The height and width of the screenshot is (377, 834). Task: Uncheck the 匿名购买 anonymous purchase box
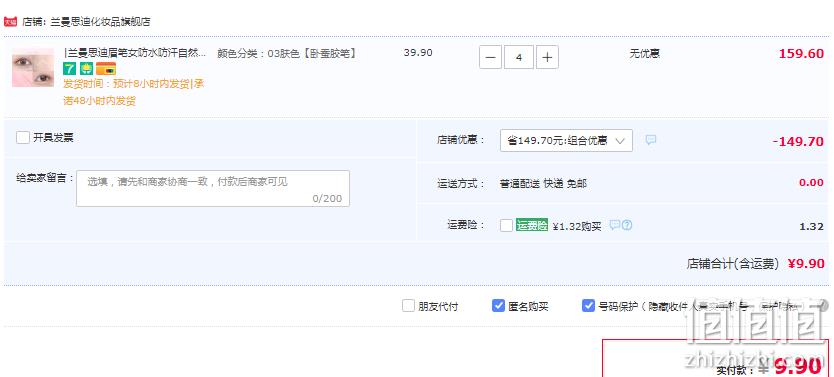(x=498, y=306)
